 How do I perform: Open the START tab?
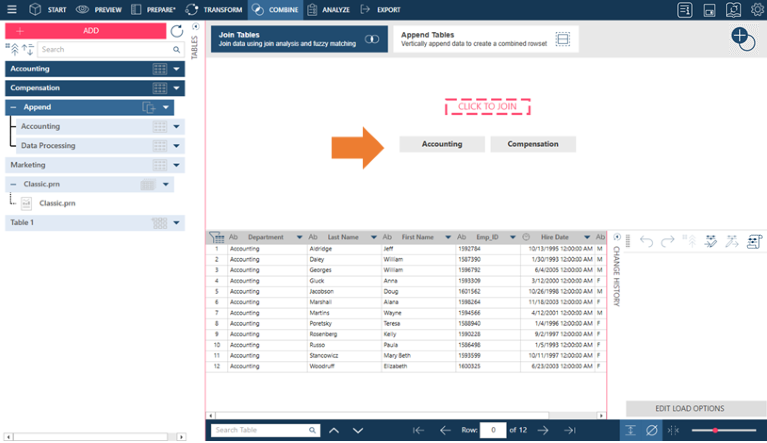click(47, 9)
